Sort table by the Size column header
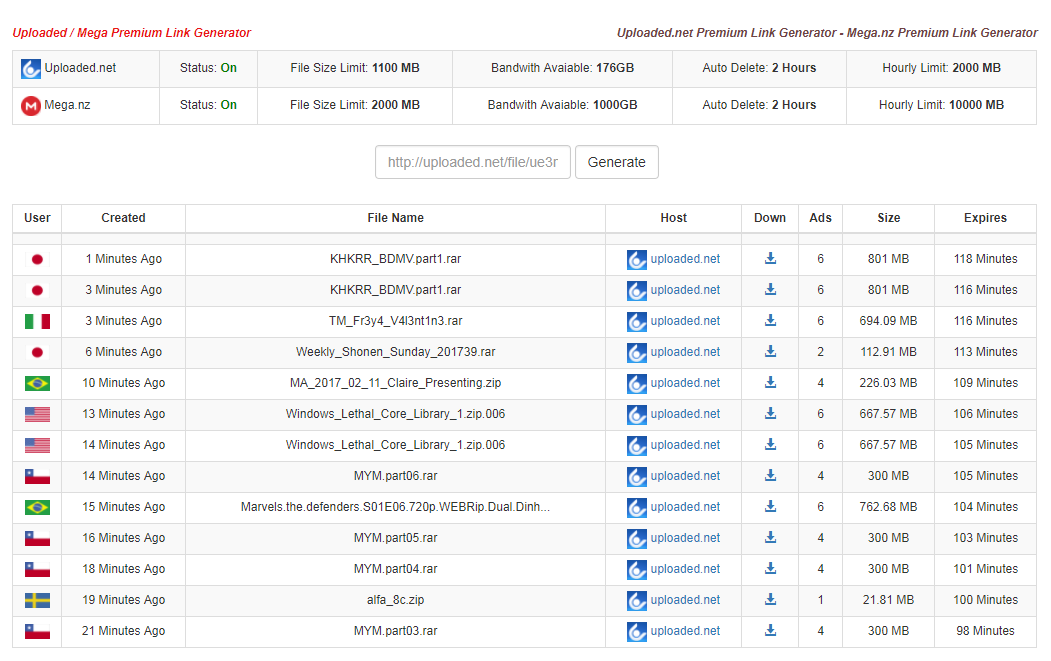Image resolution: width=1051 pixels, height=661 pixels. tap(888, 218)
